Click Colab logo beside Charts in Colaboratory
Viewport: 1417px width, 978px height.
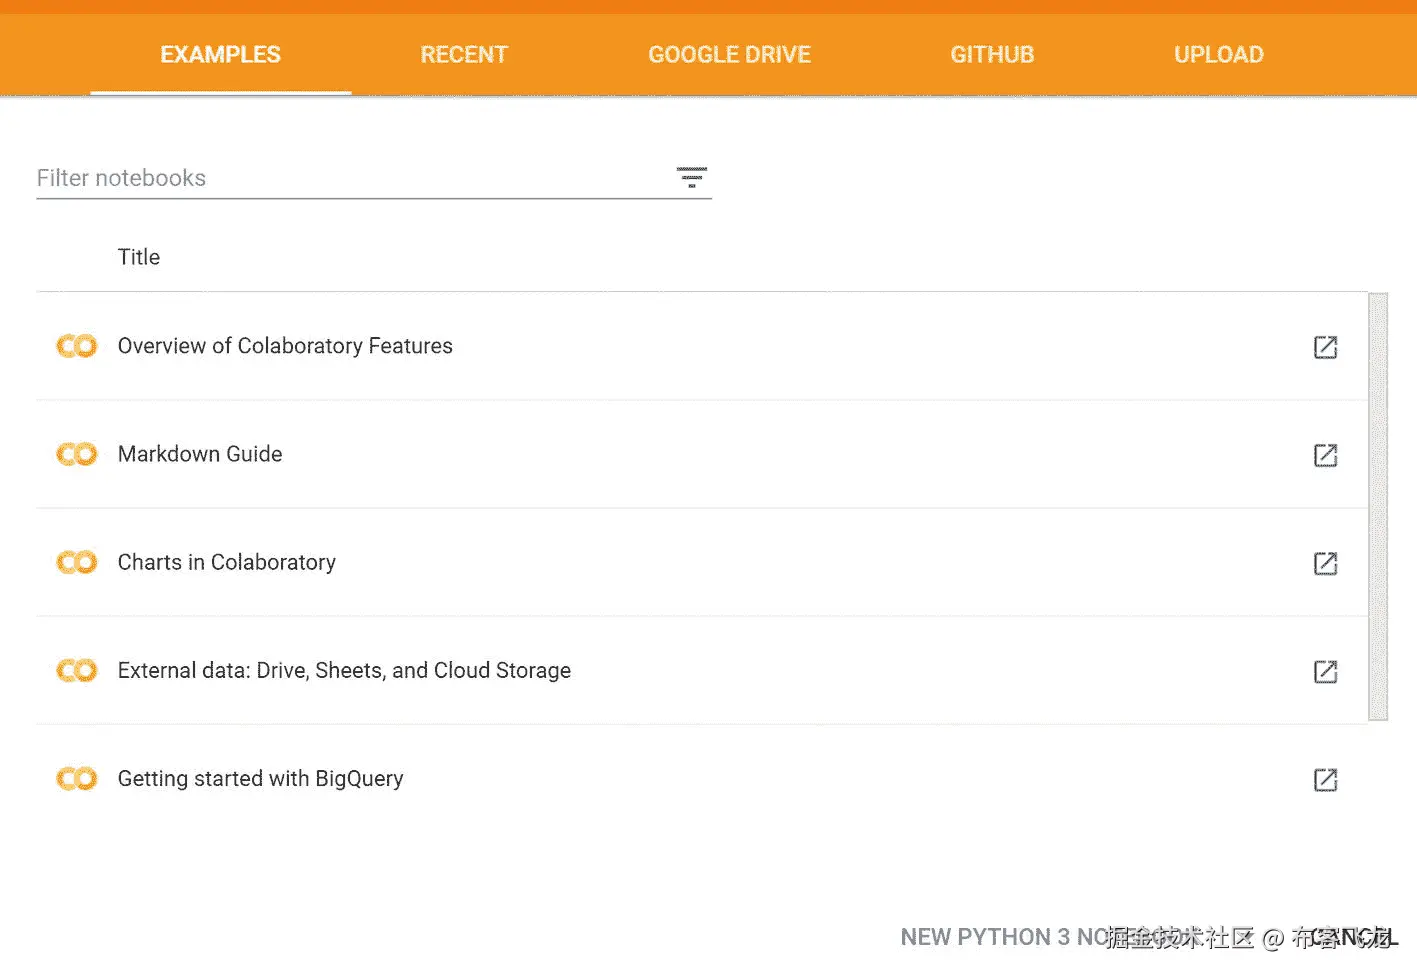coord(77,562)
